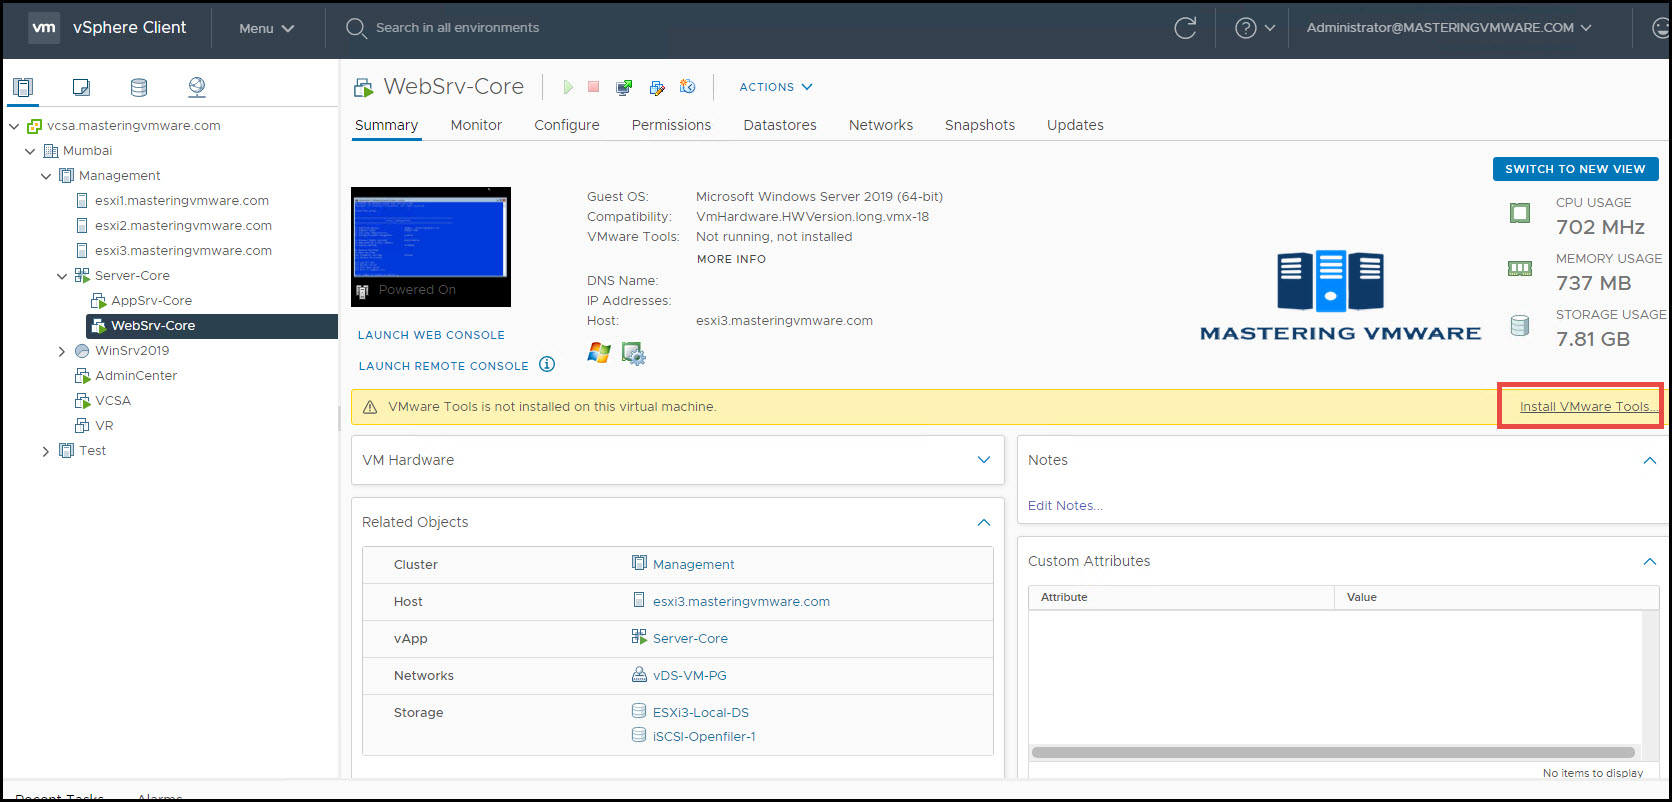Open Networking inventory view icon
The height and width of the screenshot is (802, 1672).
197,87
